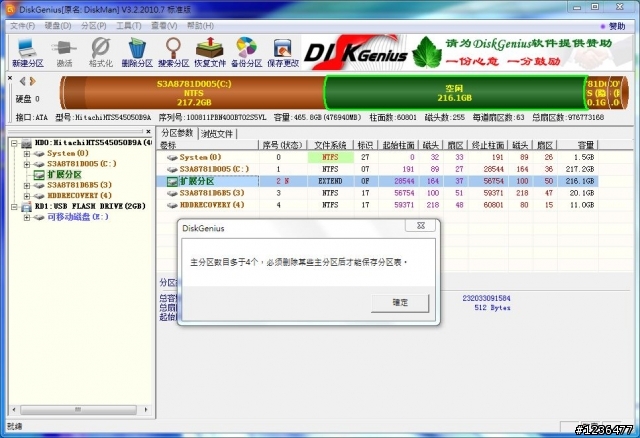Click the EXTEND file system cell
The image size is (640, 438).
[x=330, y=181]
